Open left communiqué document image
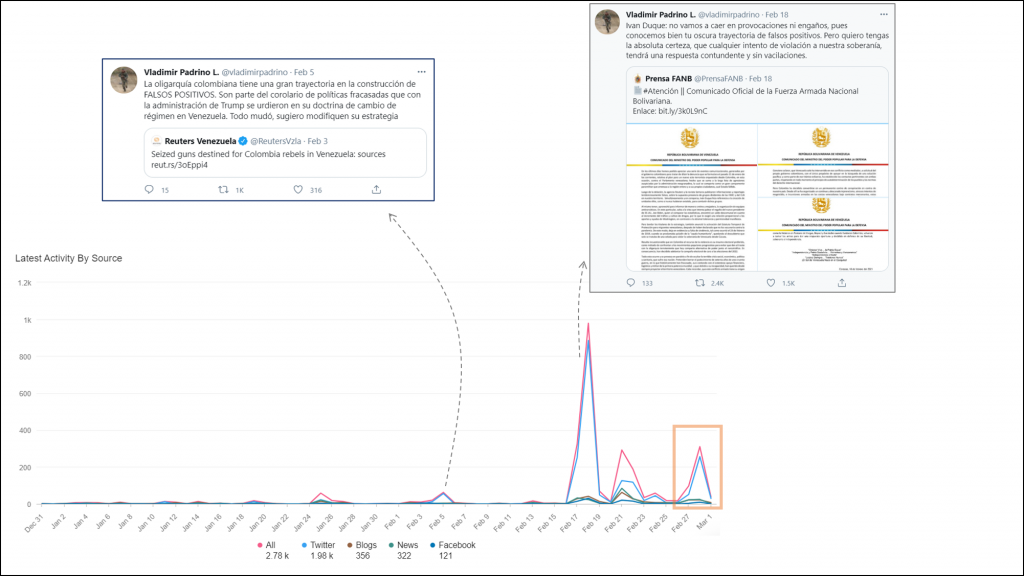The width and height of the screenshot is (1024, 576). coord(692,197)
